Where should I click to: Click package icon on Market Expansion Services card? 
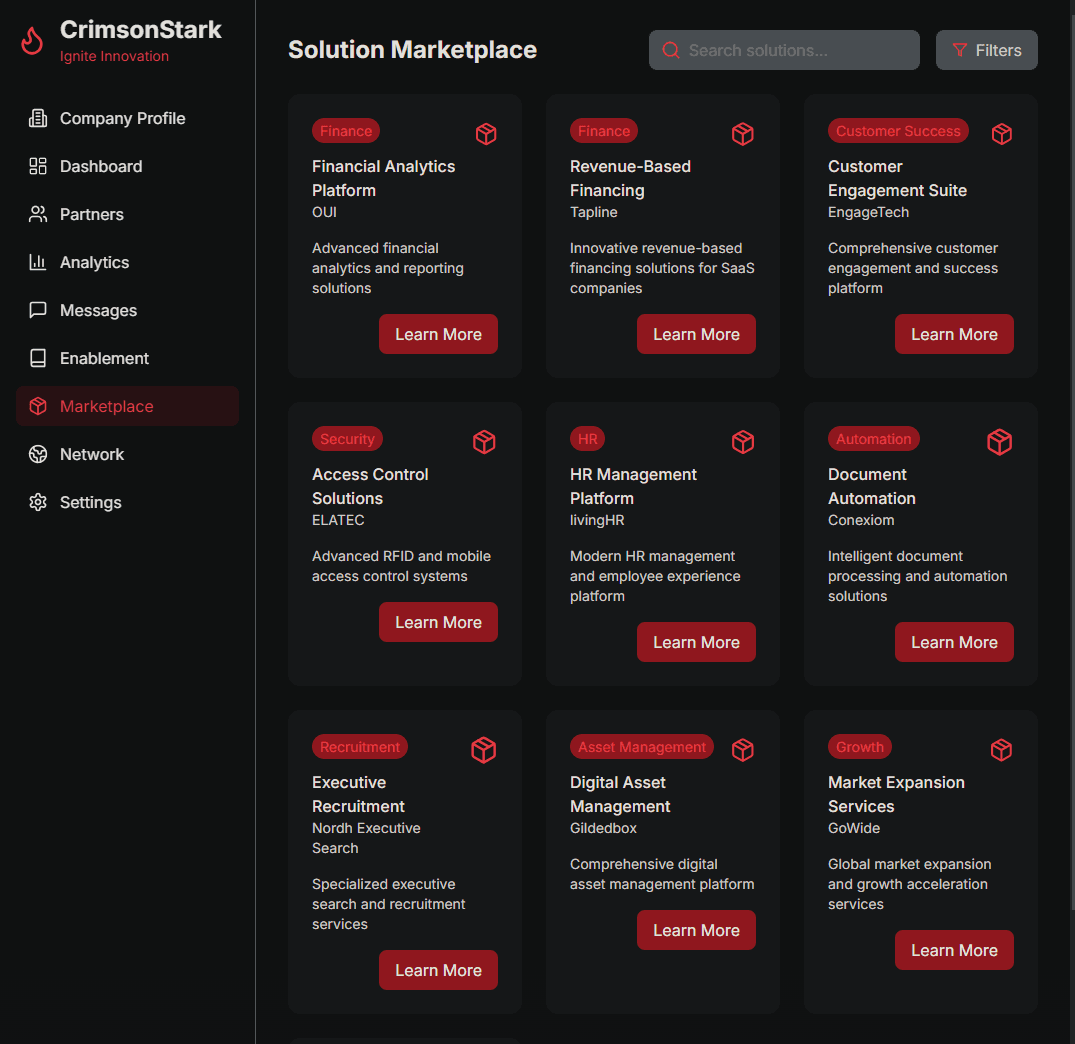point(1002,750)
